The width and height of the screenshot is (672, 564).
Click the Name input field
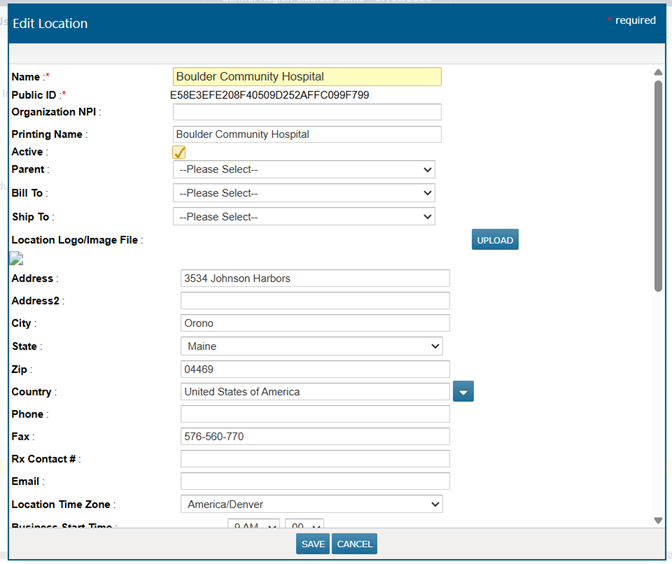click(306, 77)
